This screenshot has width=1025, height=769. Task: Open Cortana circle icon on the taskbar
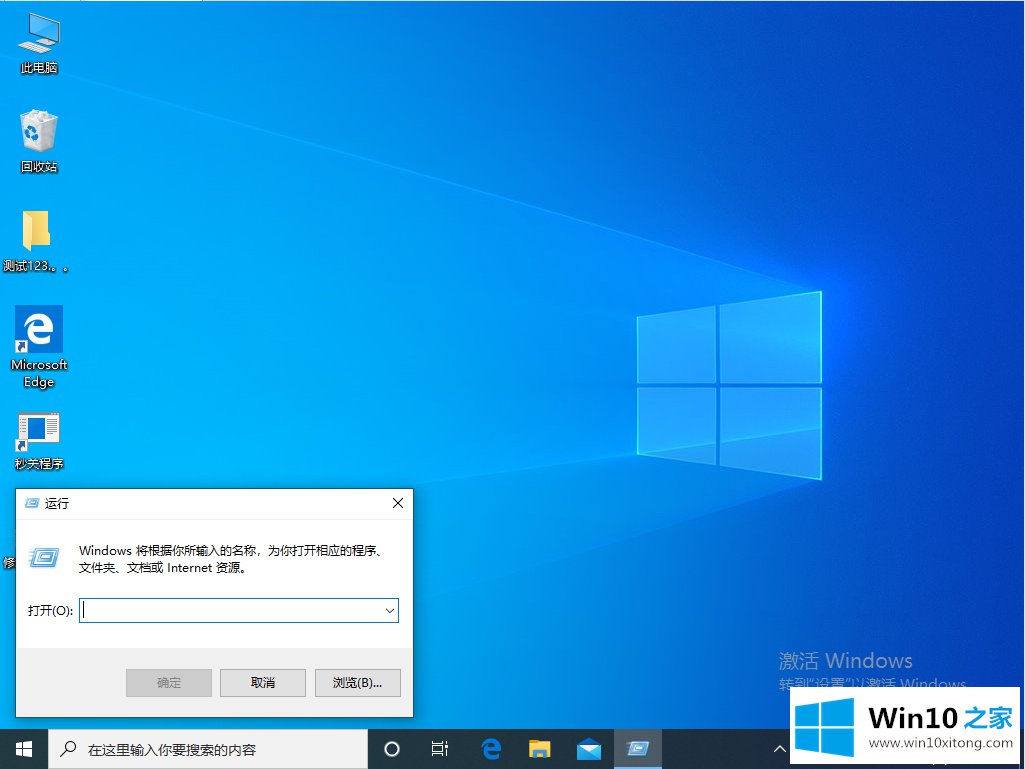(x=392, y=749)
